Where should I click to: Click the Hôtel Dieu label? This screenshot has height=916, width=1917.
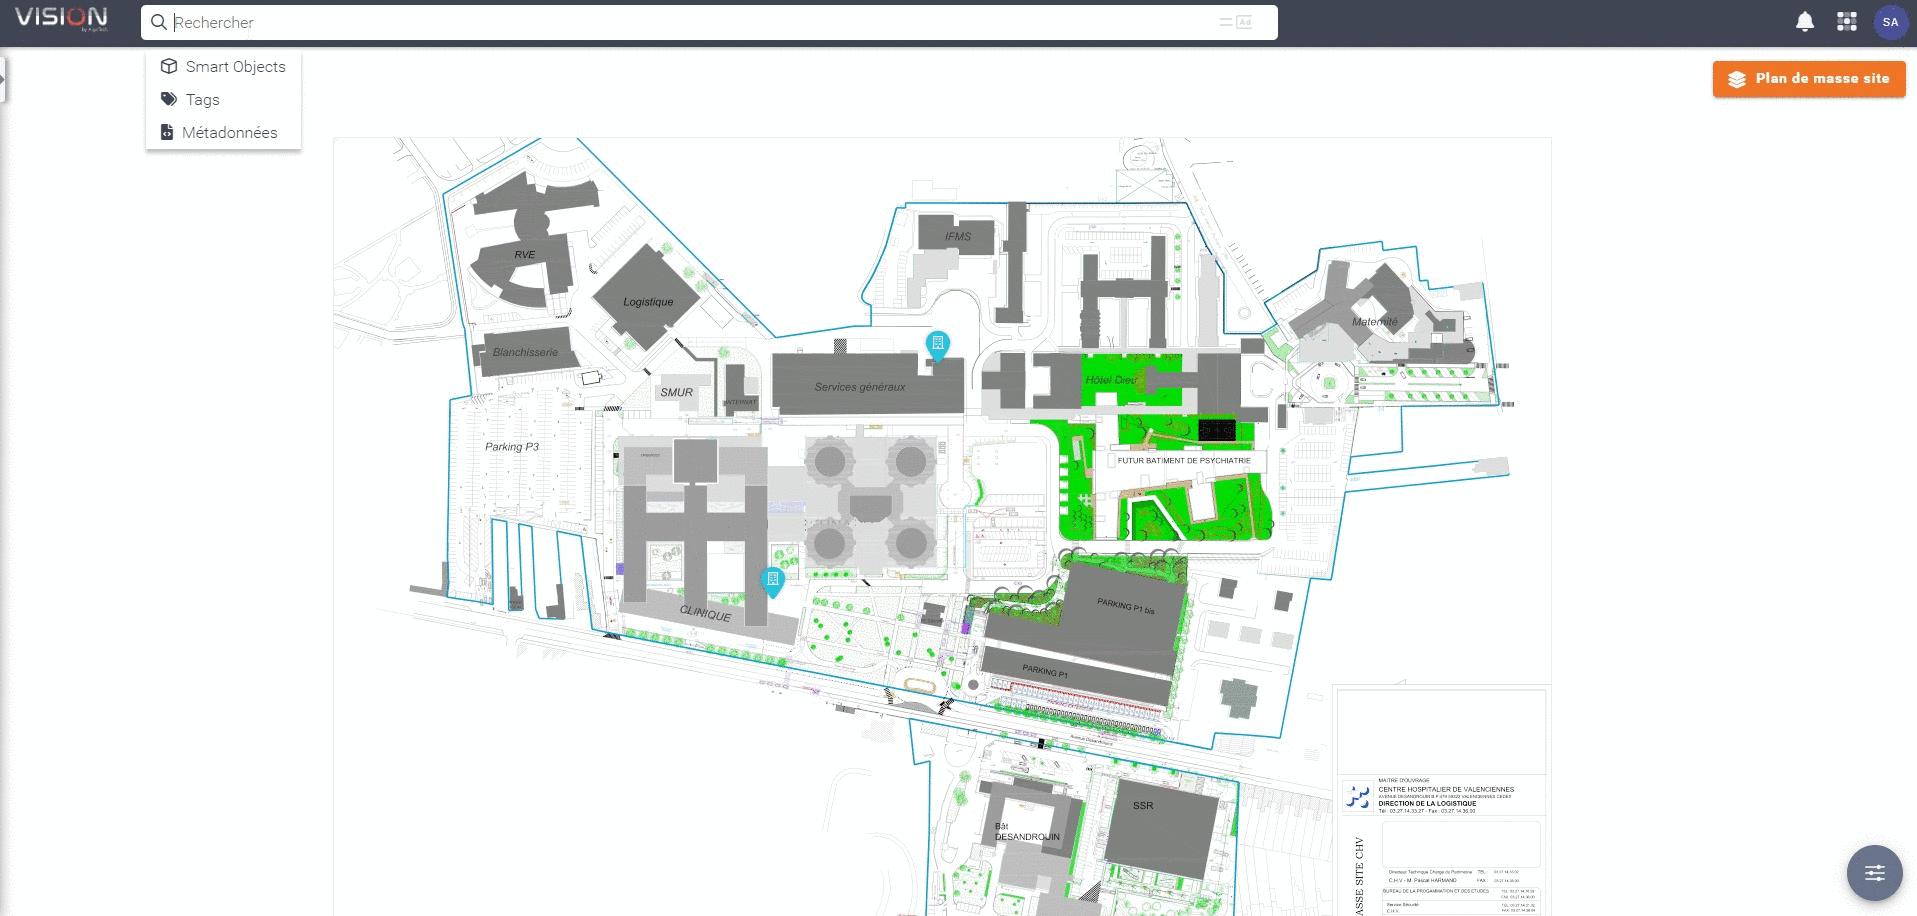(x=1111, y=380)
